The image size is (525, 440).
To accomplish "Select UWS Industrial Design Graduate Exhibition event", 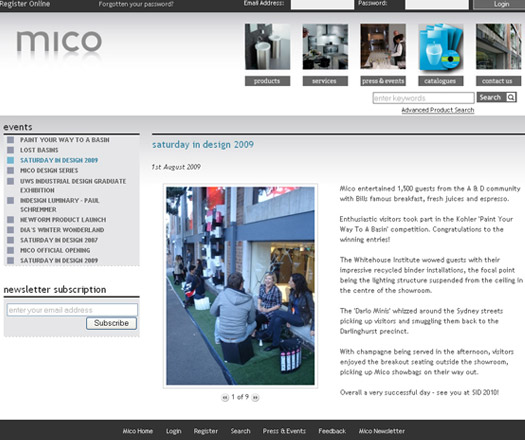I will 73,186.
